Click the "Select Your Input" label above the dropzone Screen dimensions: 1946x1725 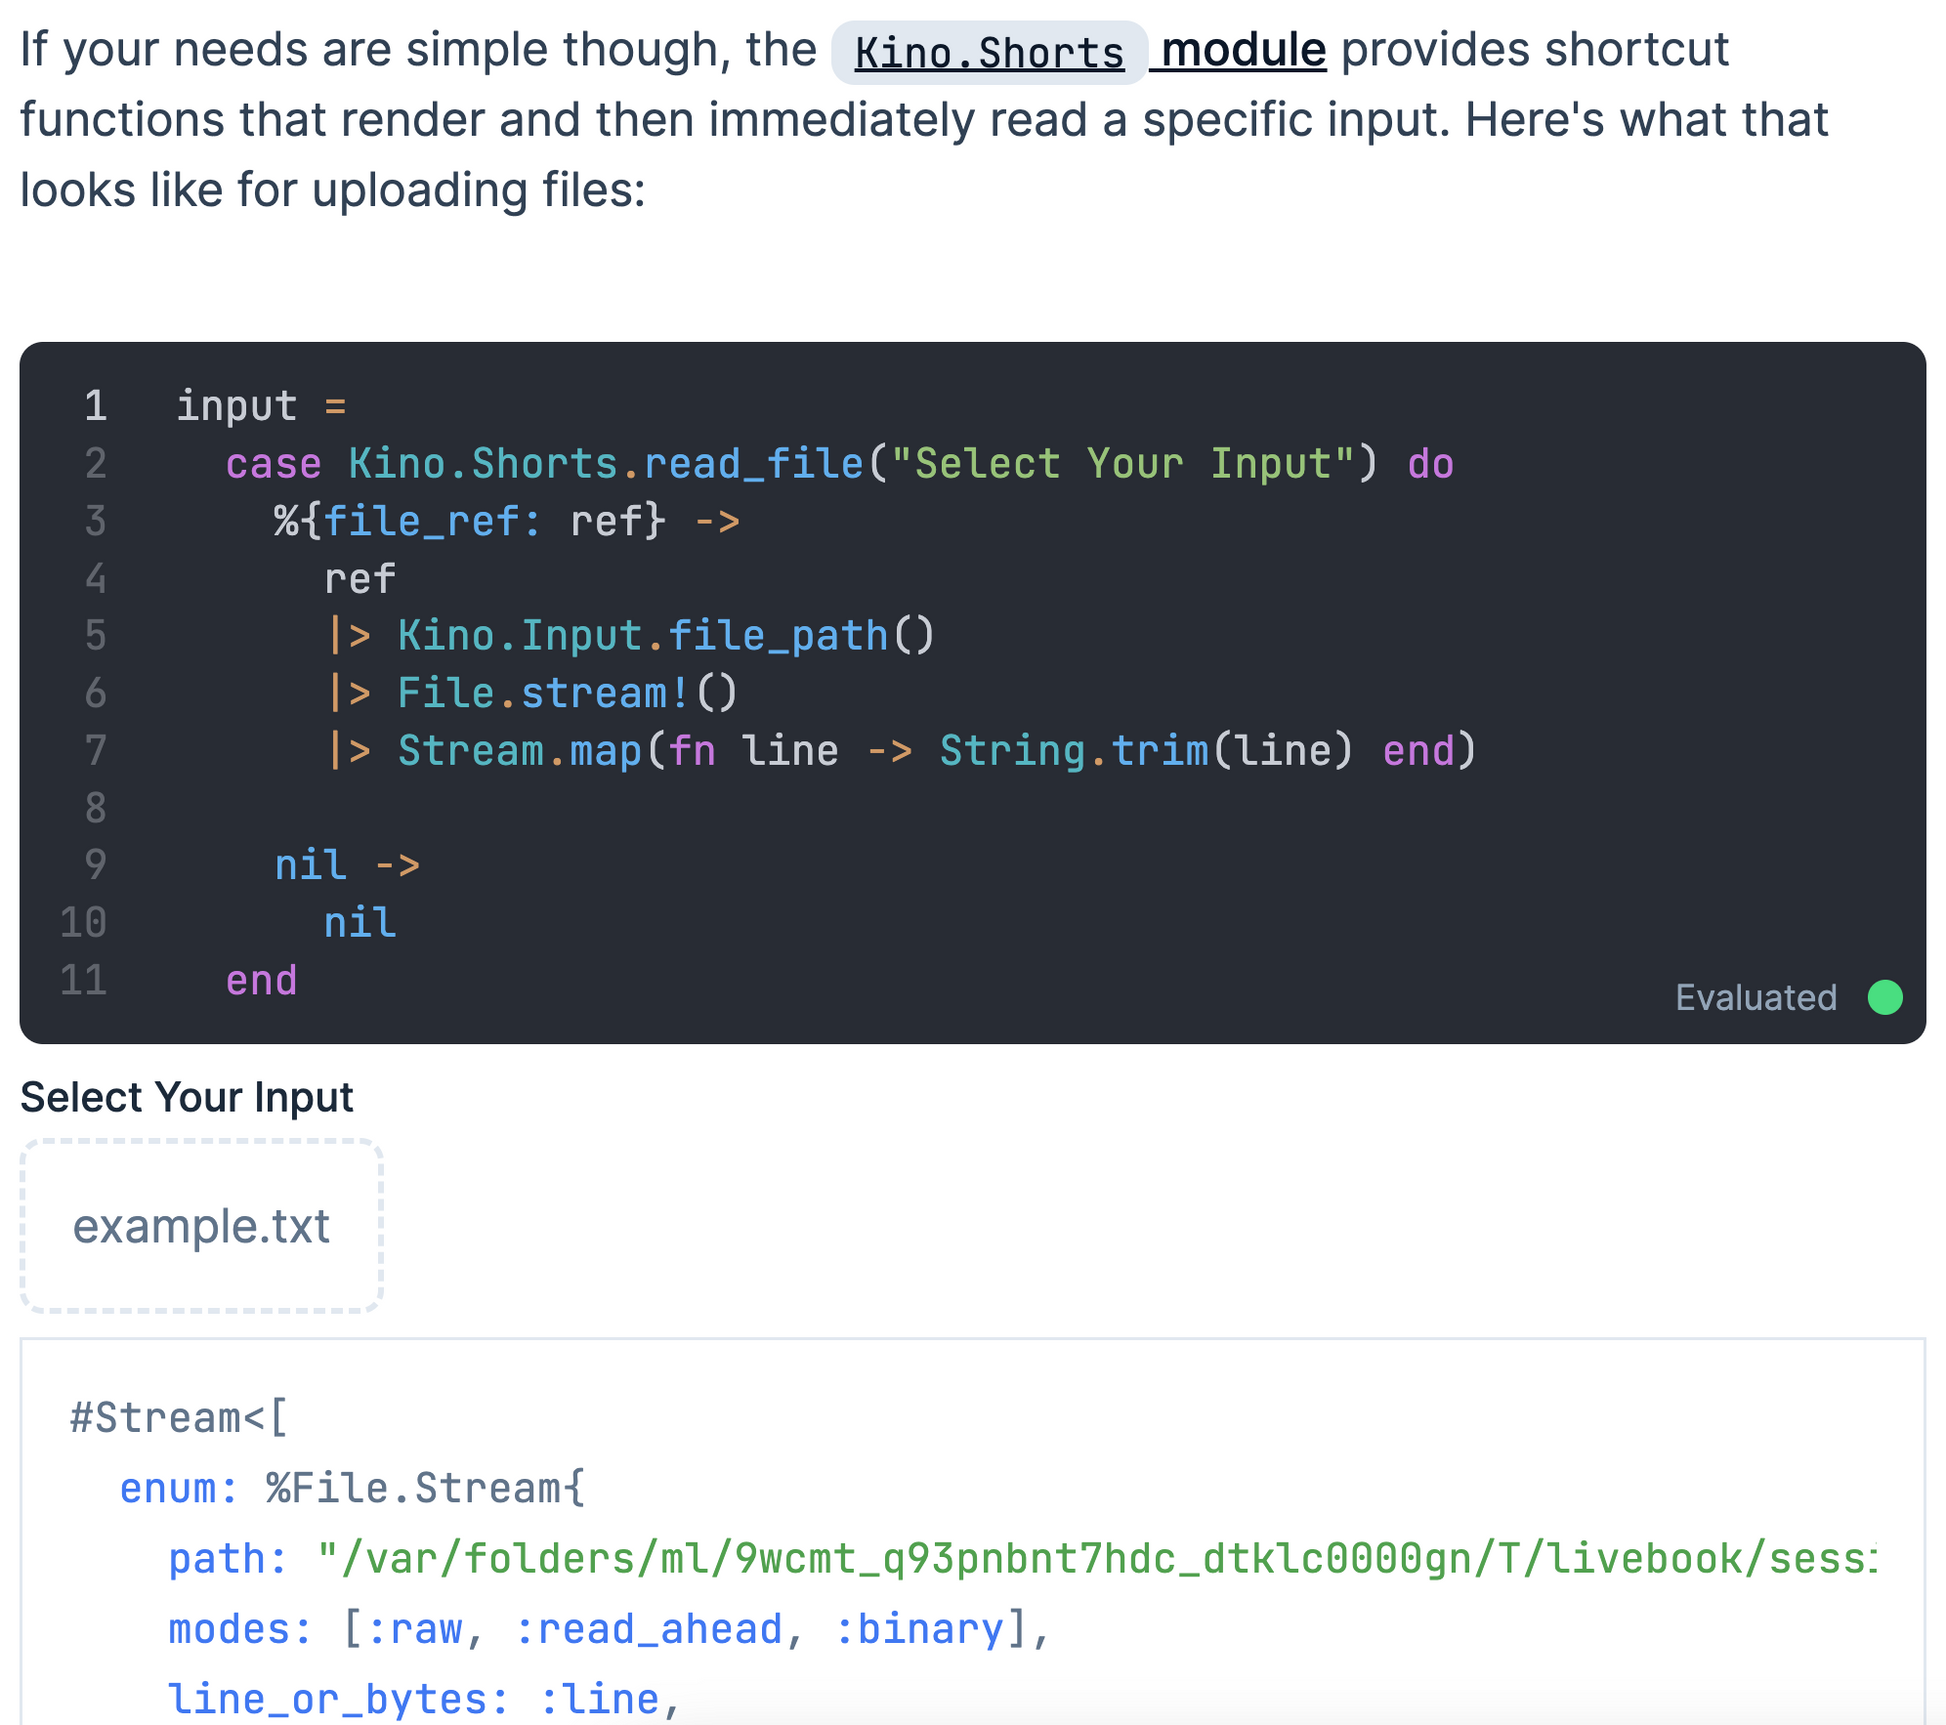[187, 1097]
